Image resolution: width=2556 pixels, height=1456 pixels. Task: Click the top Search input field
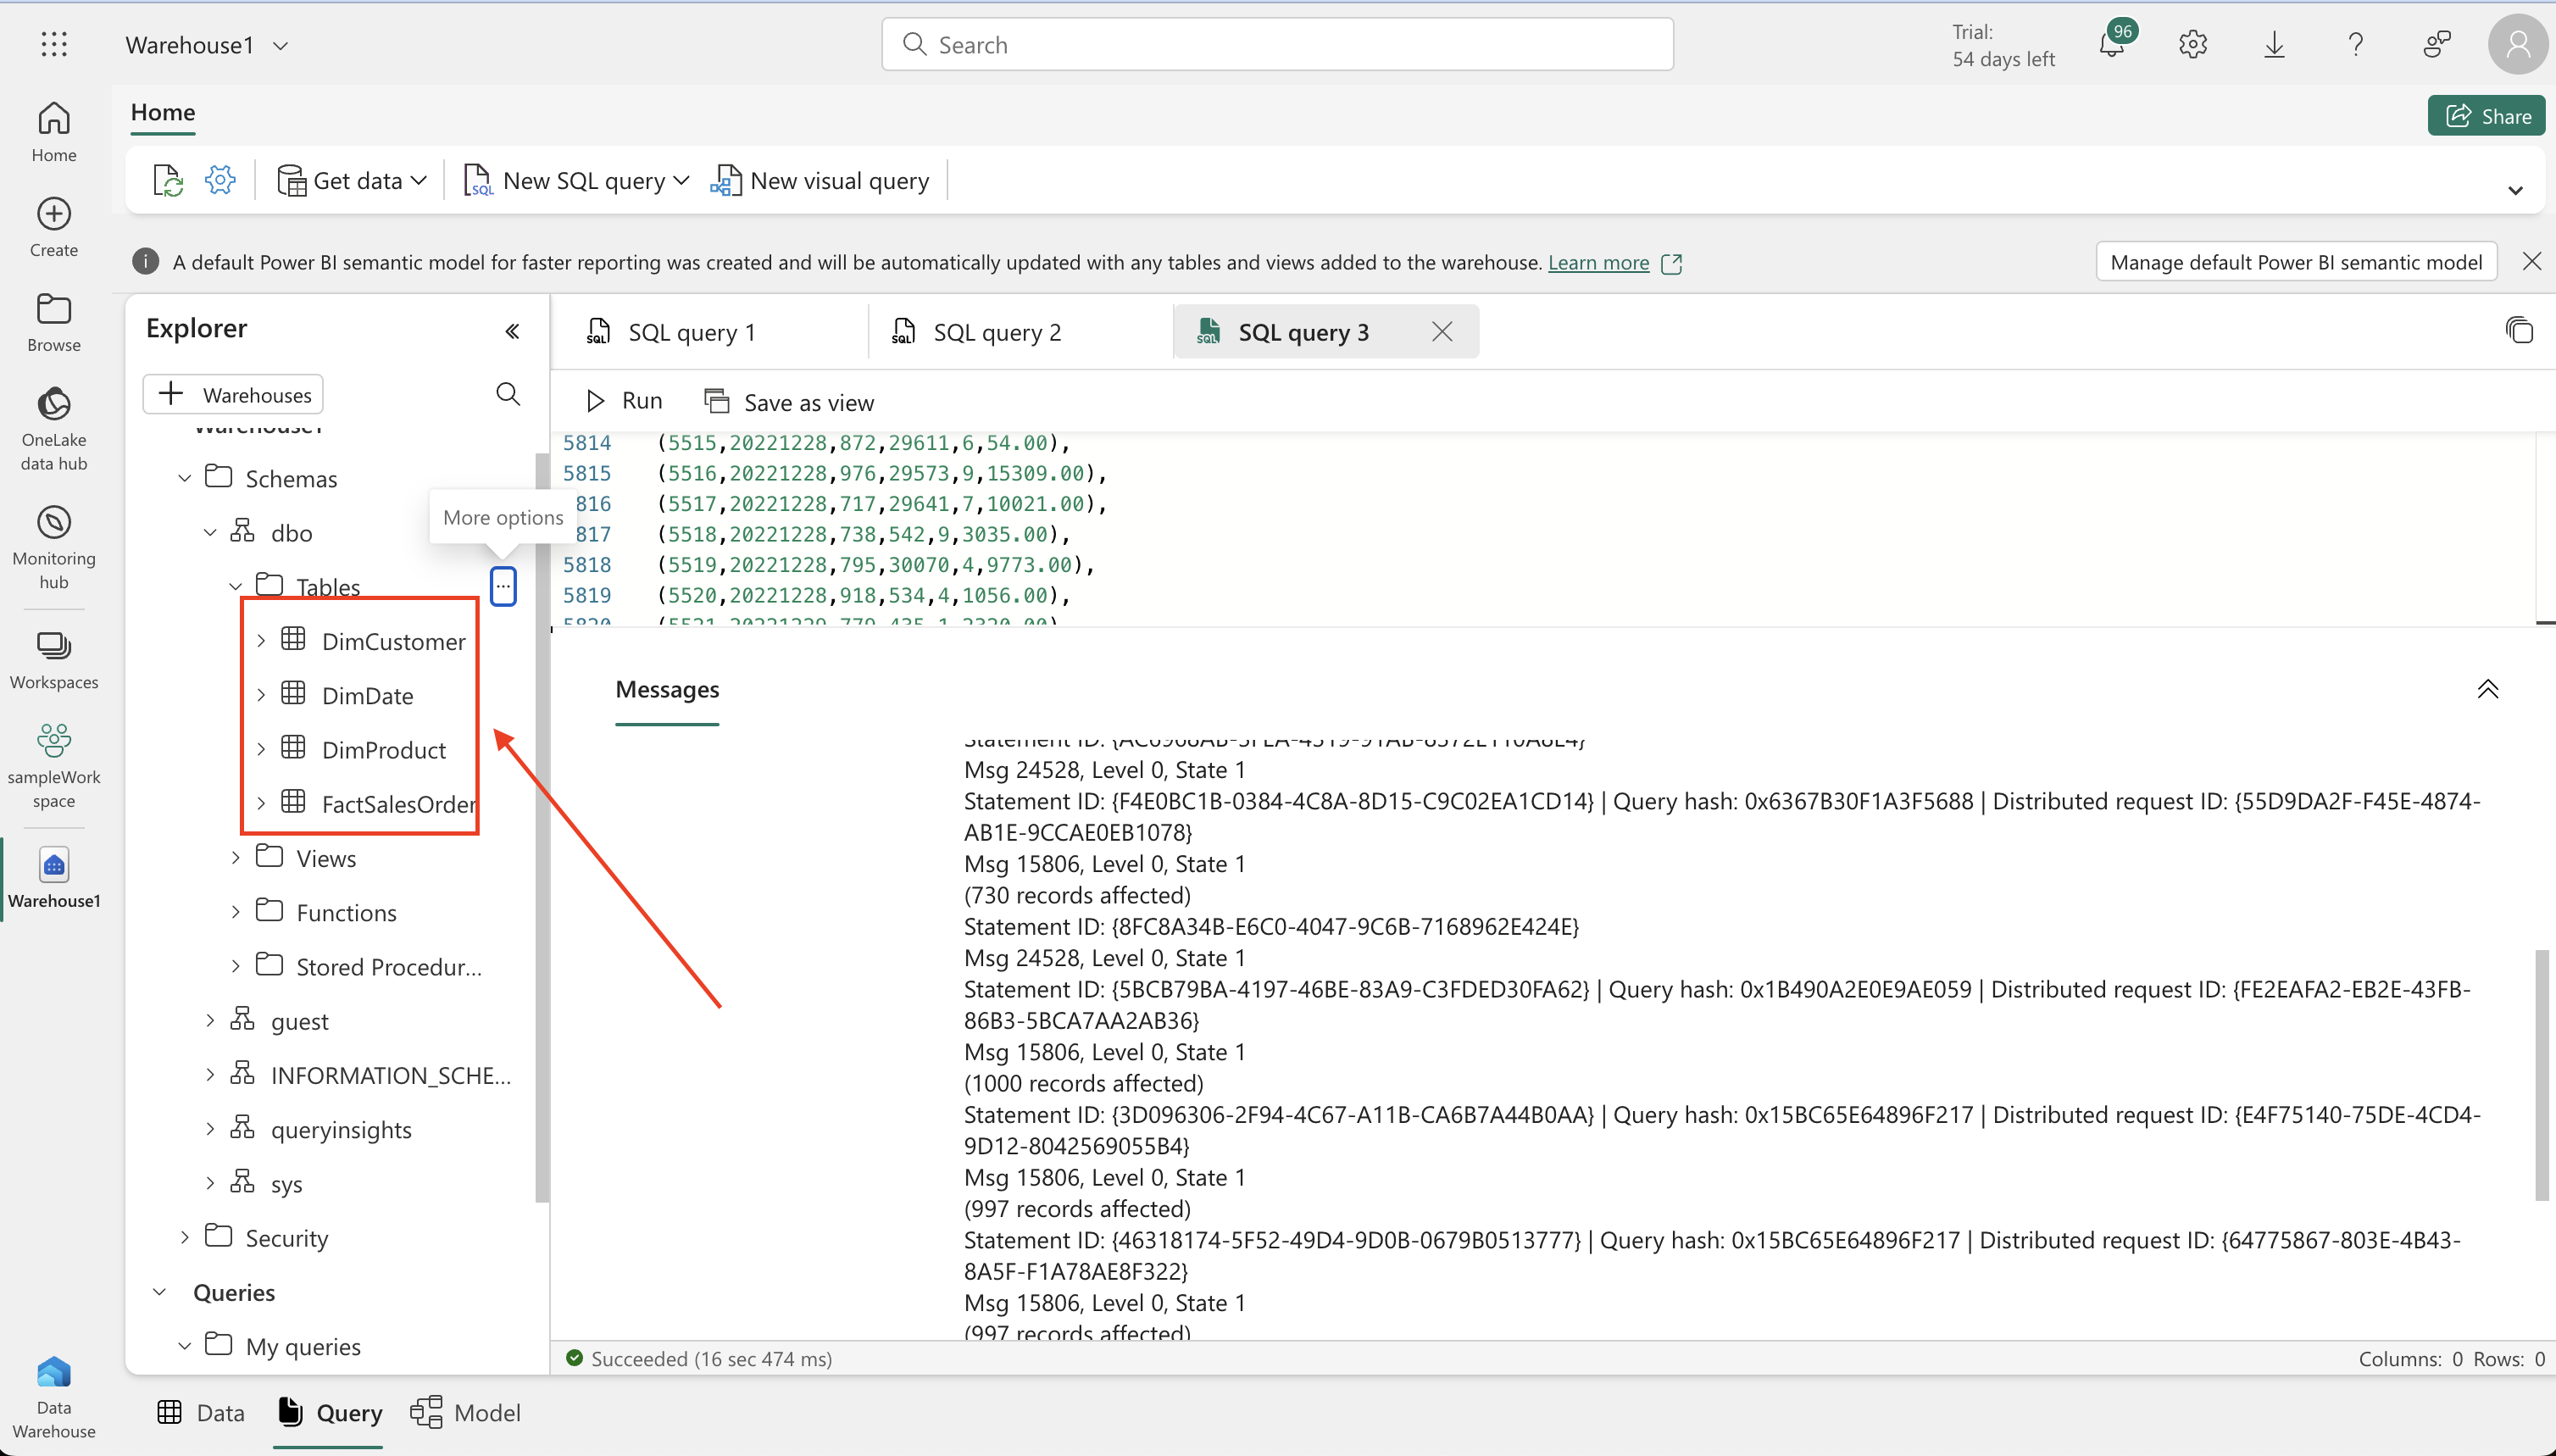coord(1277,45)
